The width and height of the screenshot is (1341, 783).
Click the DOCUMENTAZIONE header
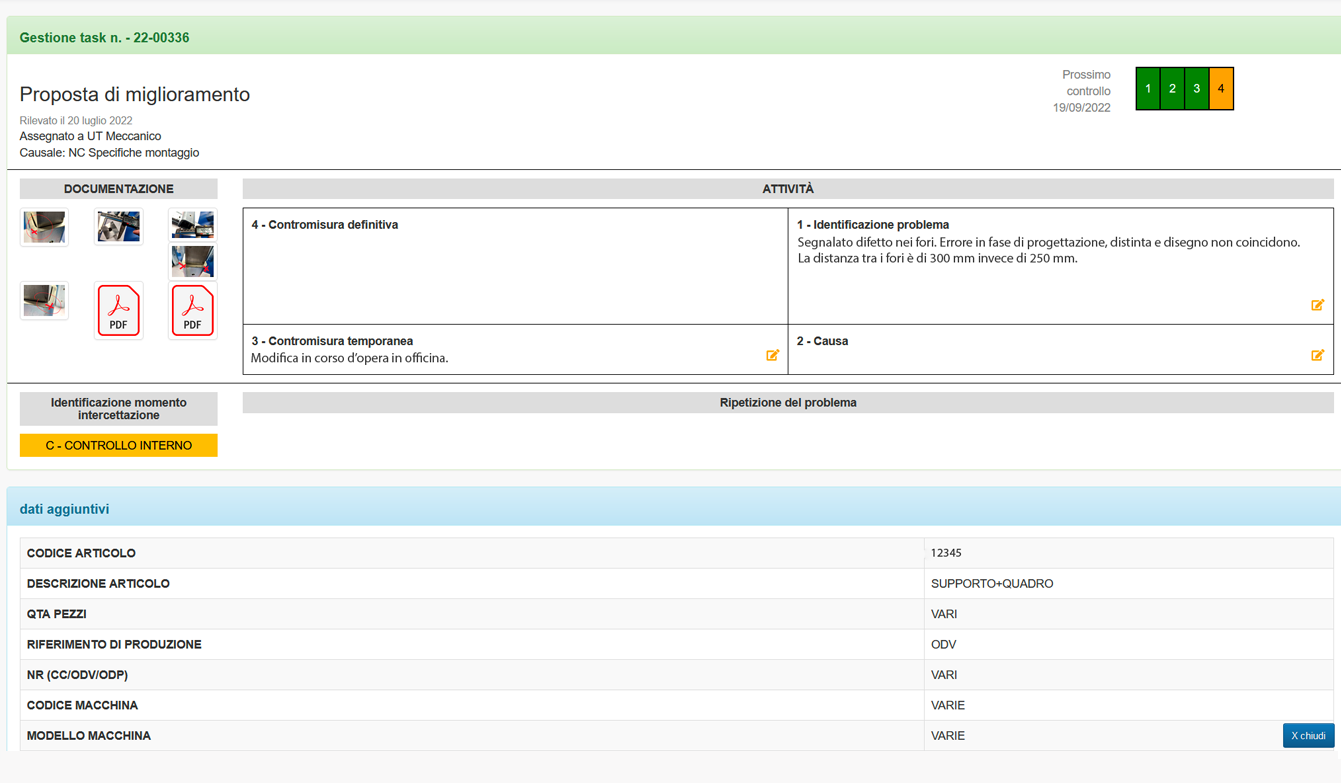(119, 189)
